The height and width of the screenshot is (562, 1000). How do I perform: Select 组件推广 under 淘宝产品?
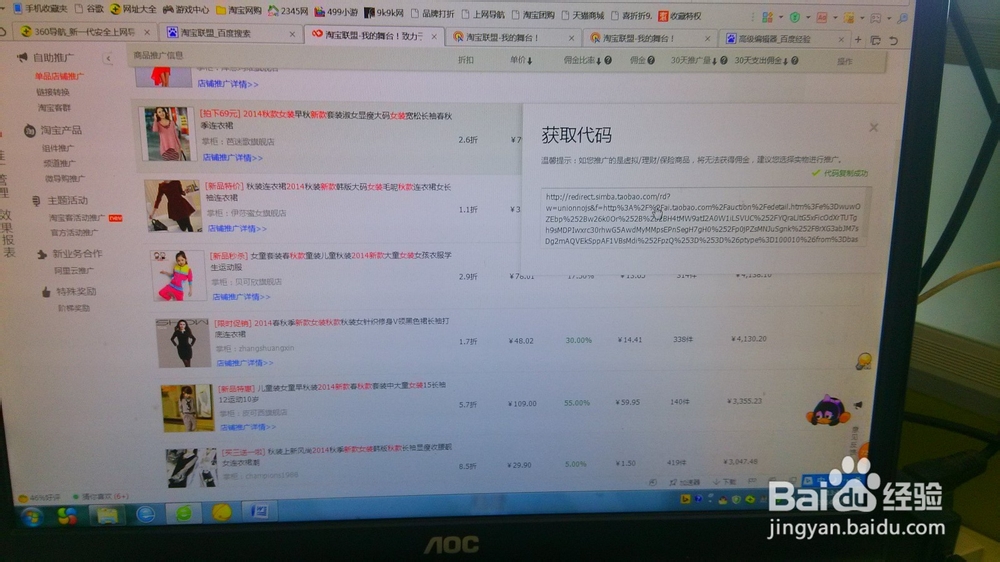click(58, 148)
